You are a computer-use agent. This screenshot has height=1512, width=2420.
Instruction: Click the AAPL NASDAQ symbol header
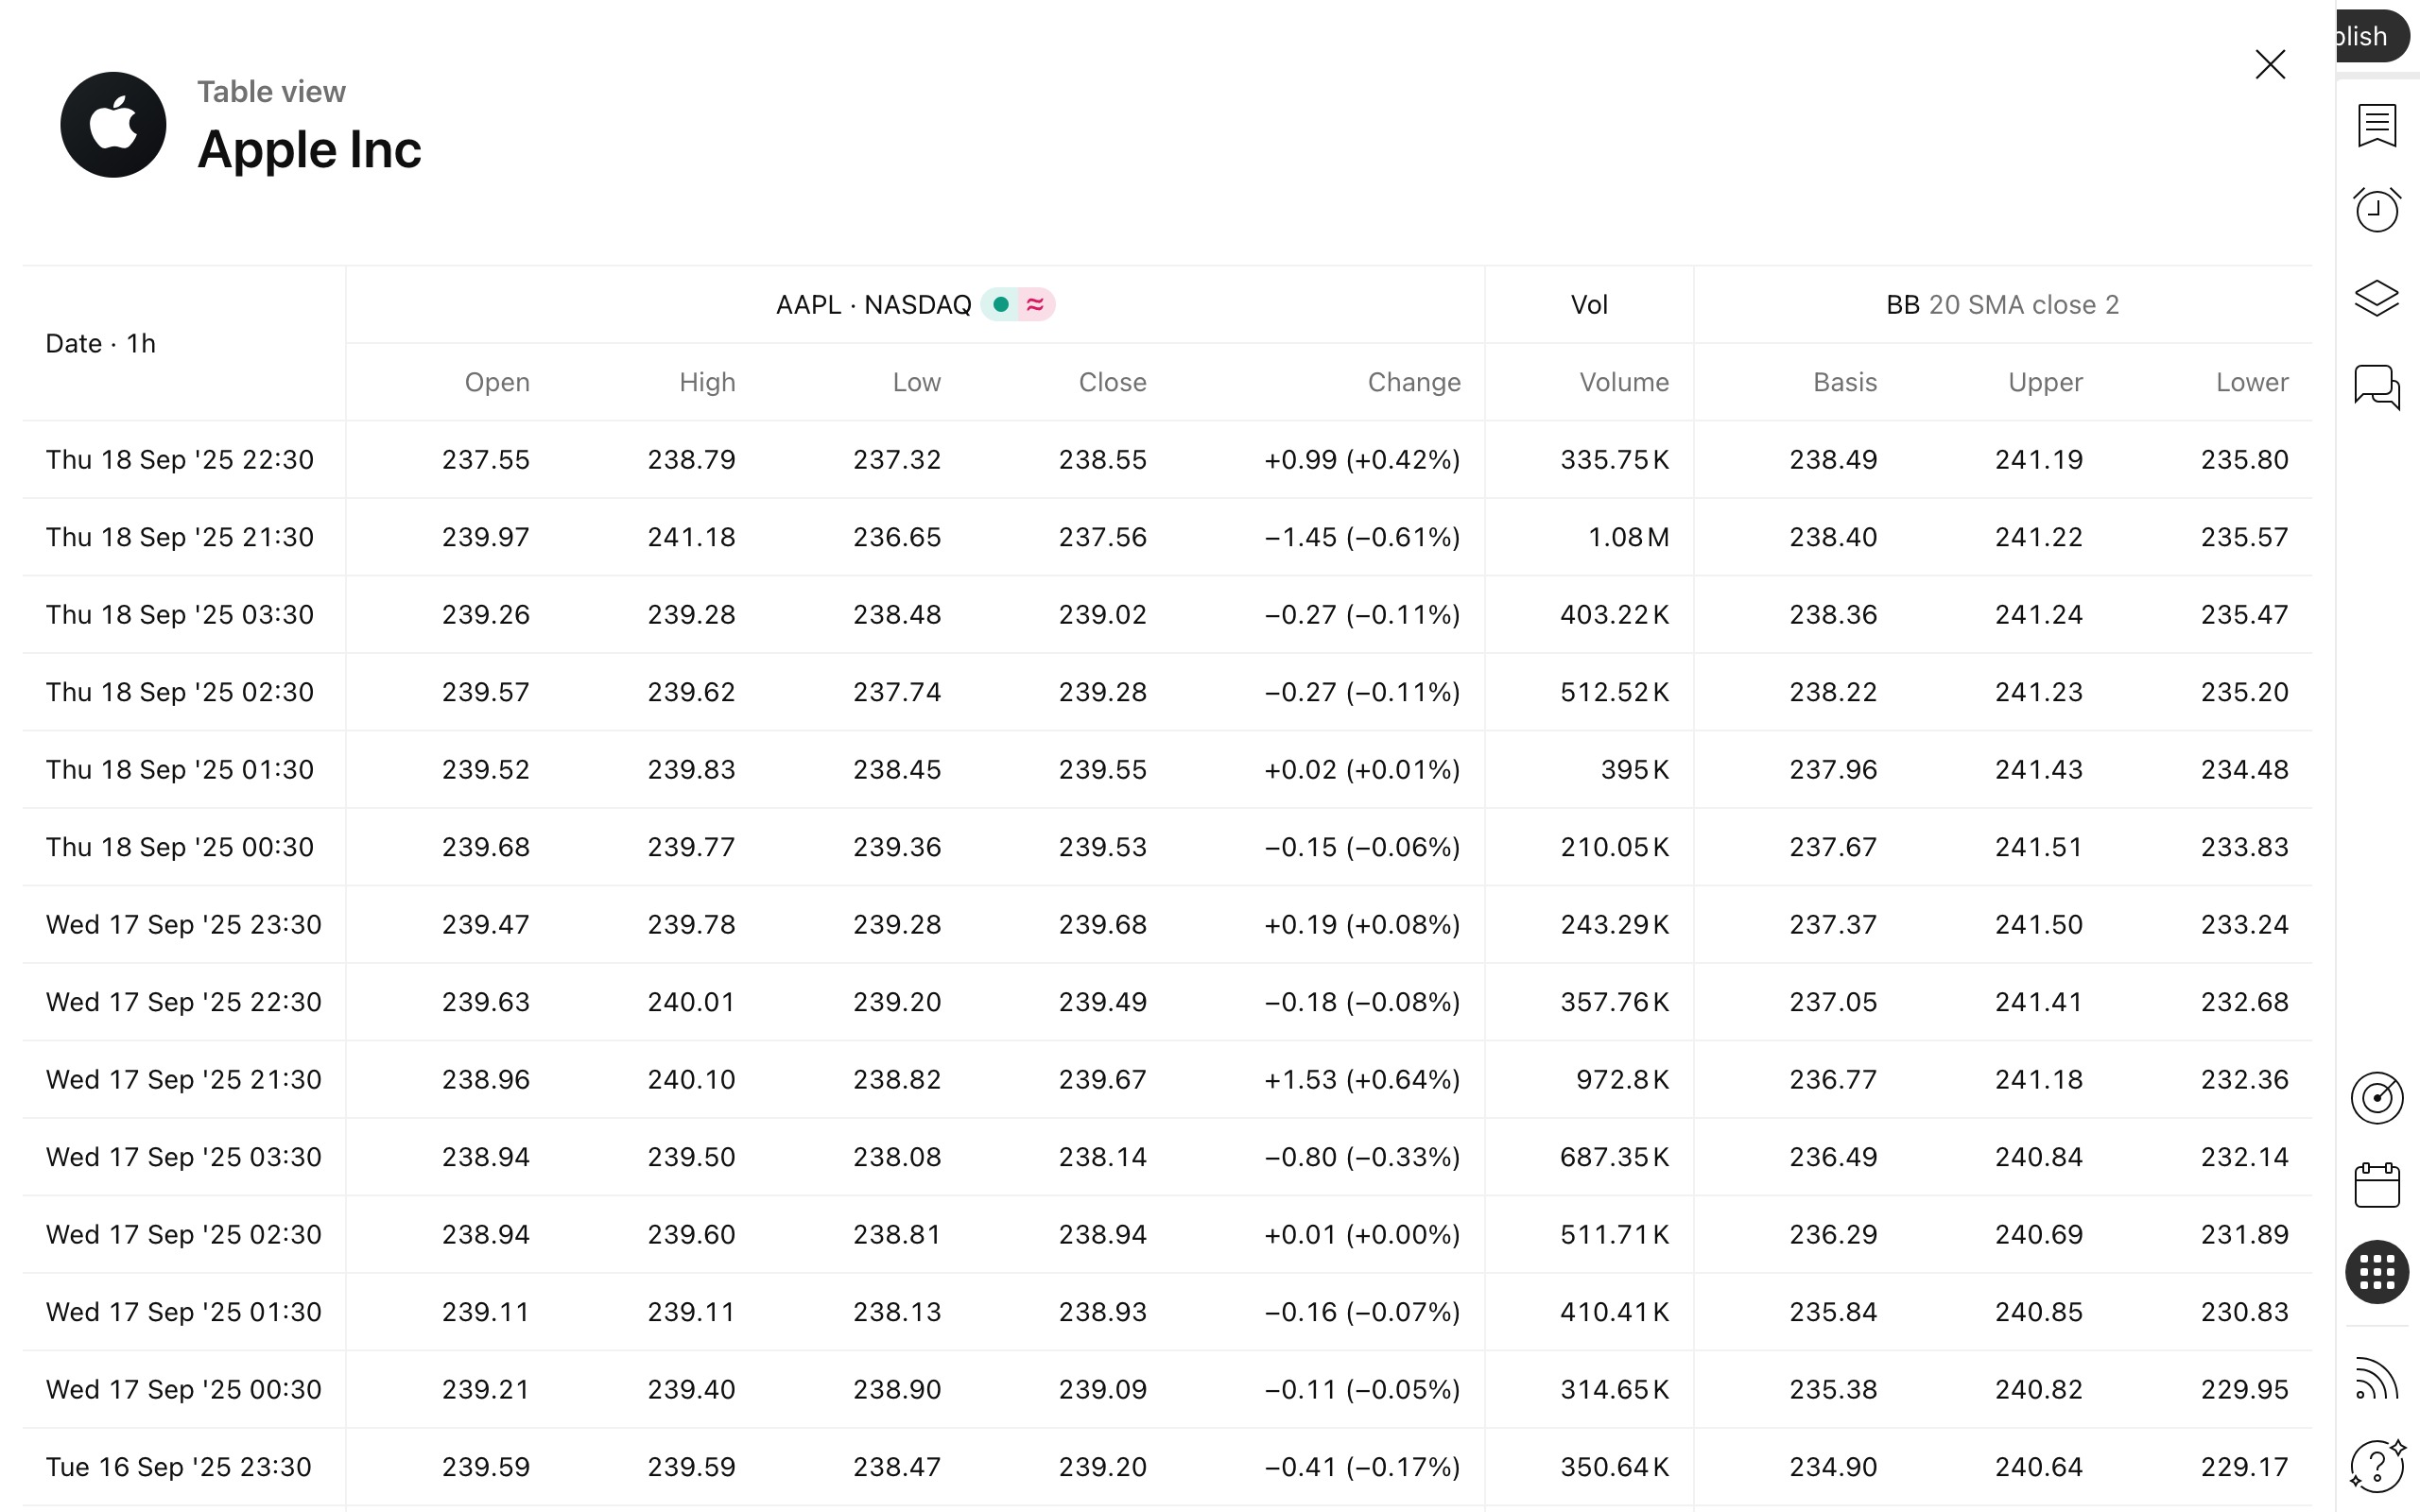pyautogui.click(x=872, y=304)
